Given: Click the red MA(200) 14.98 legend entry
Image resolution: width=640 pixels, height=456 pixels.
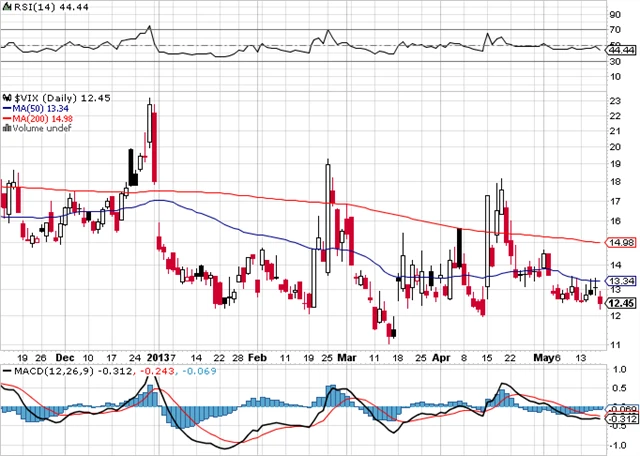Looking at the screenshot, I should (38, 118).
